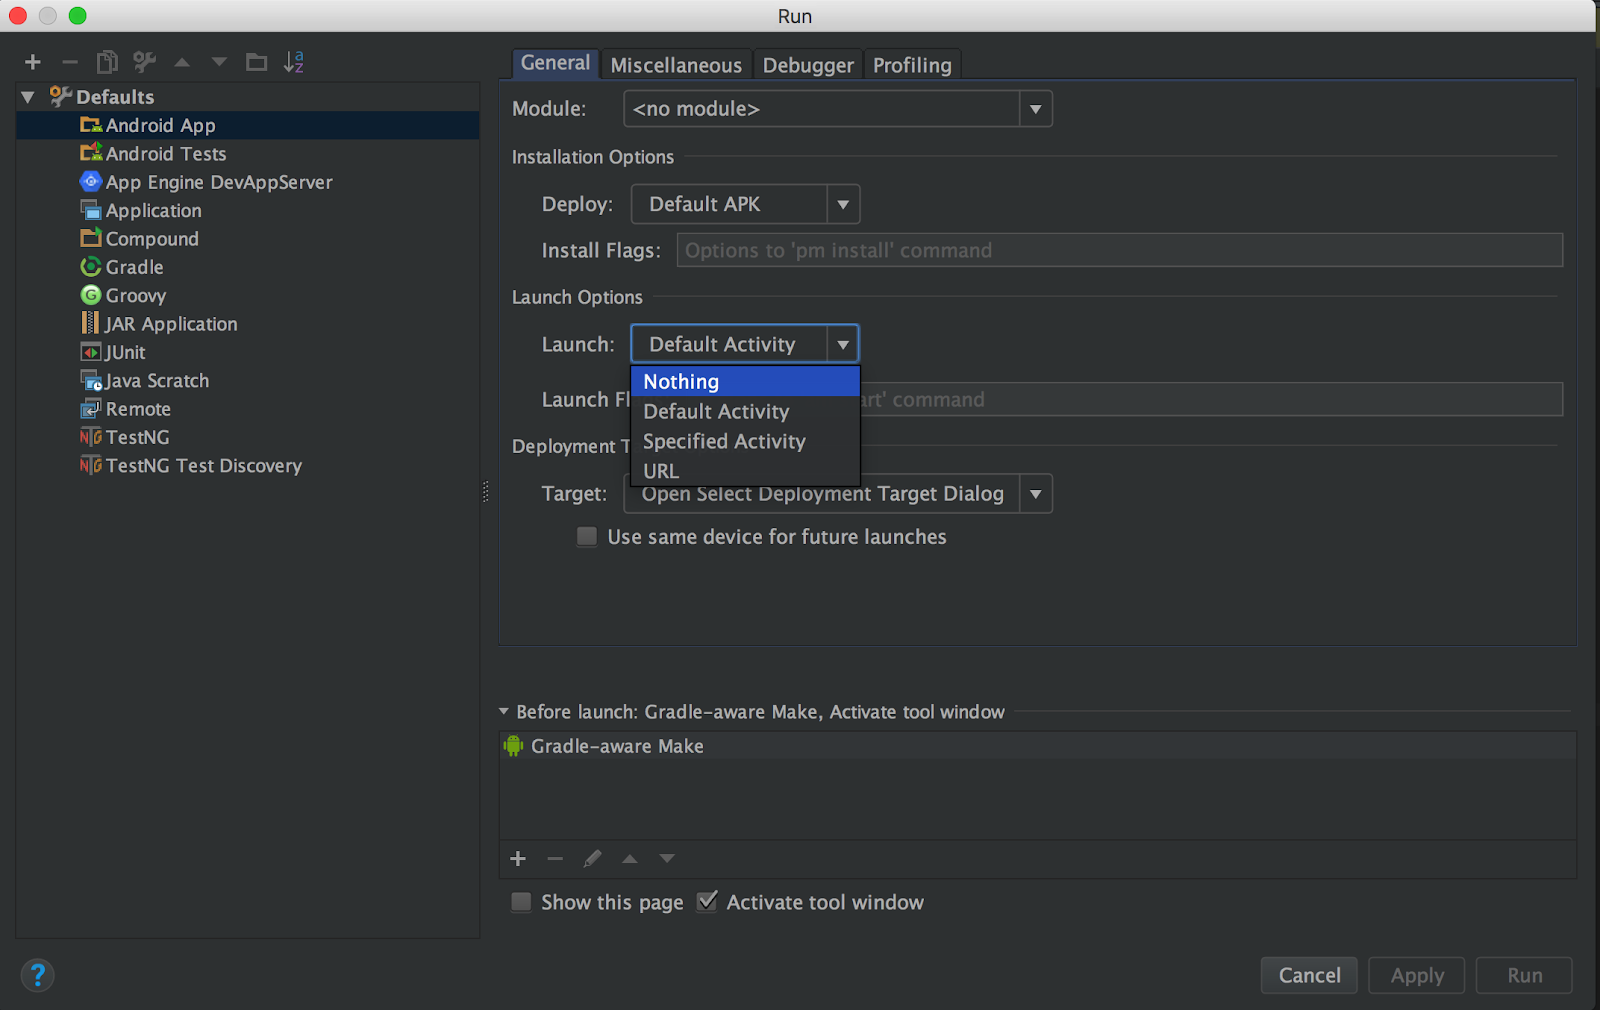Click the Cancel button

pos(1309,975)
